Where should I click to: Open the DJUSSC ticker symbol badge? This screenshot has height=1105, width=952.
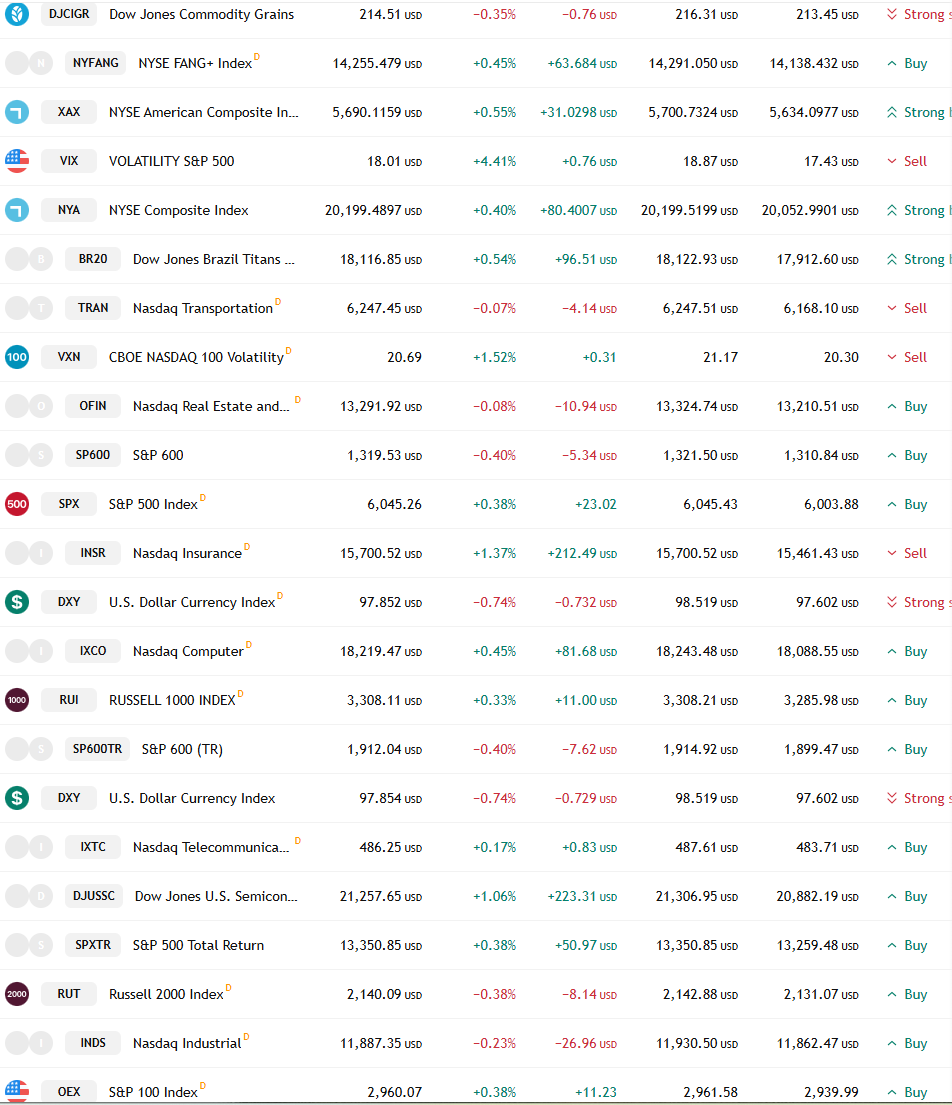tap(94, 896)
